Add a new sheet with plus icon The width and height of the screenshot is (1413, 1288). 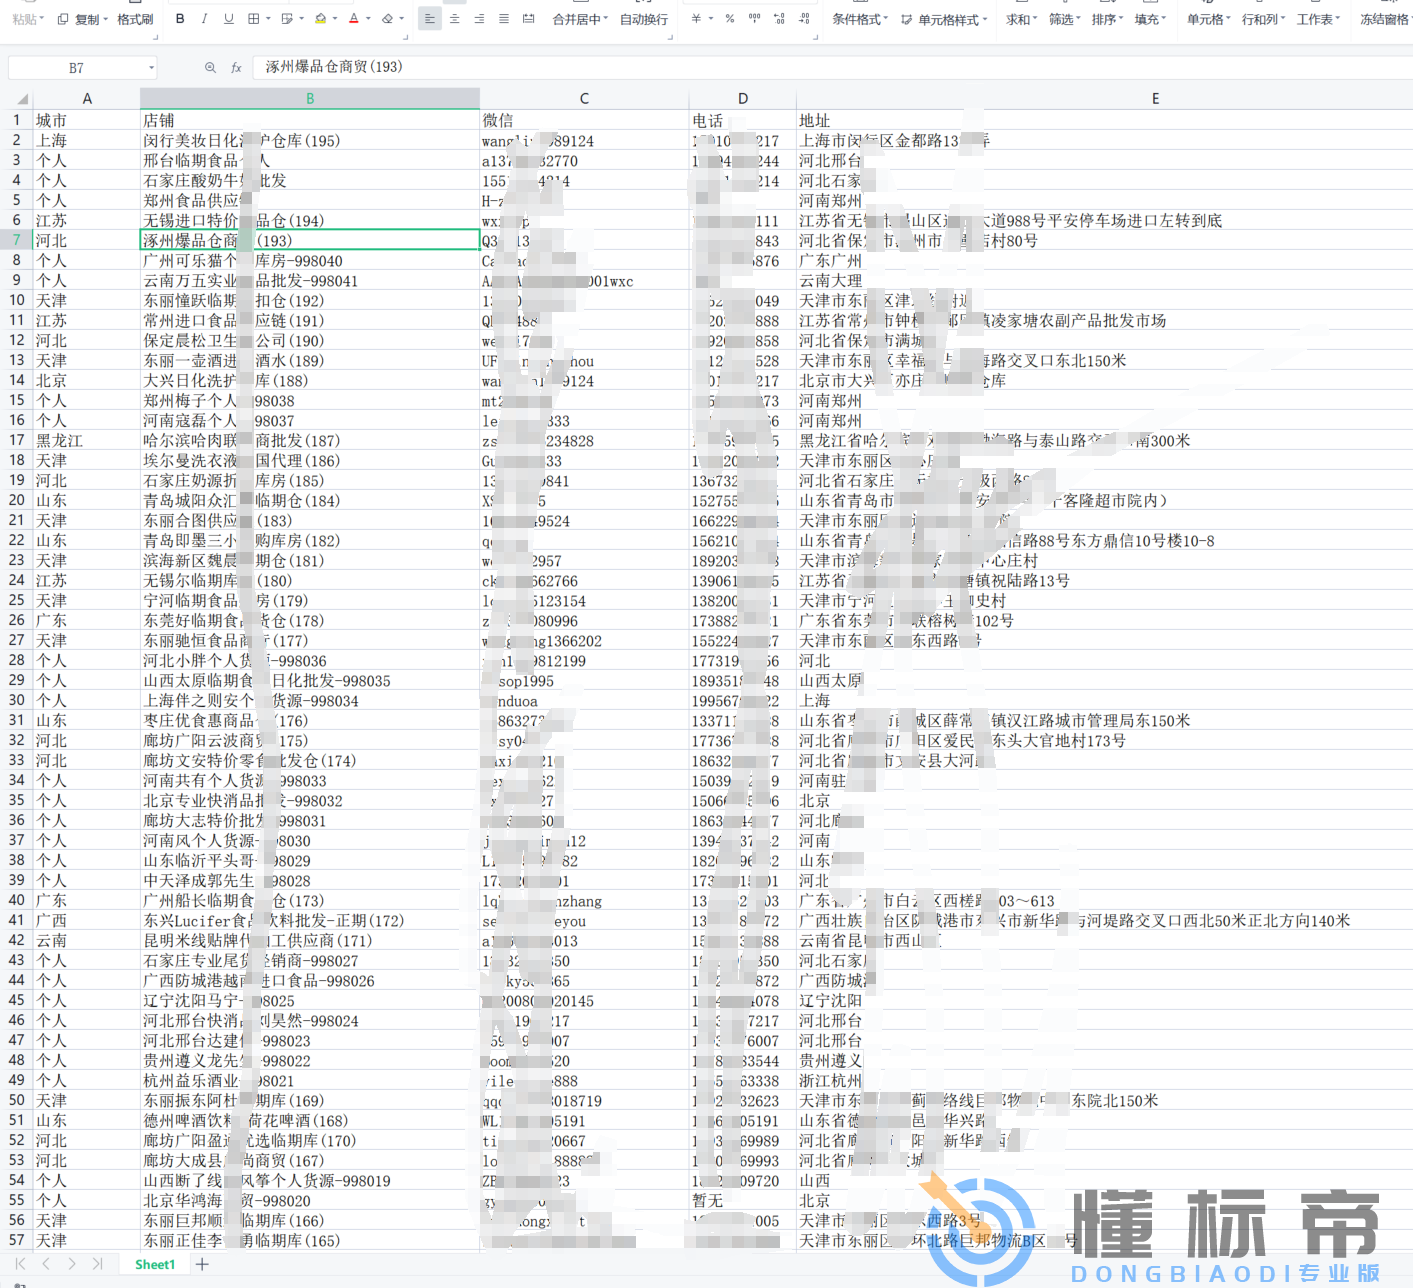tap(202, 1264)
